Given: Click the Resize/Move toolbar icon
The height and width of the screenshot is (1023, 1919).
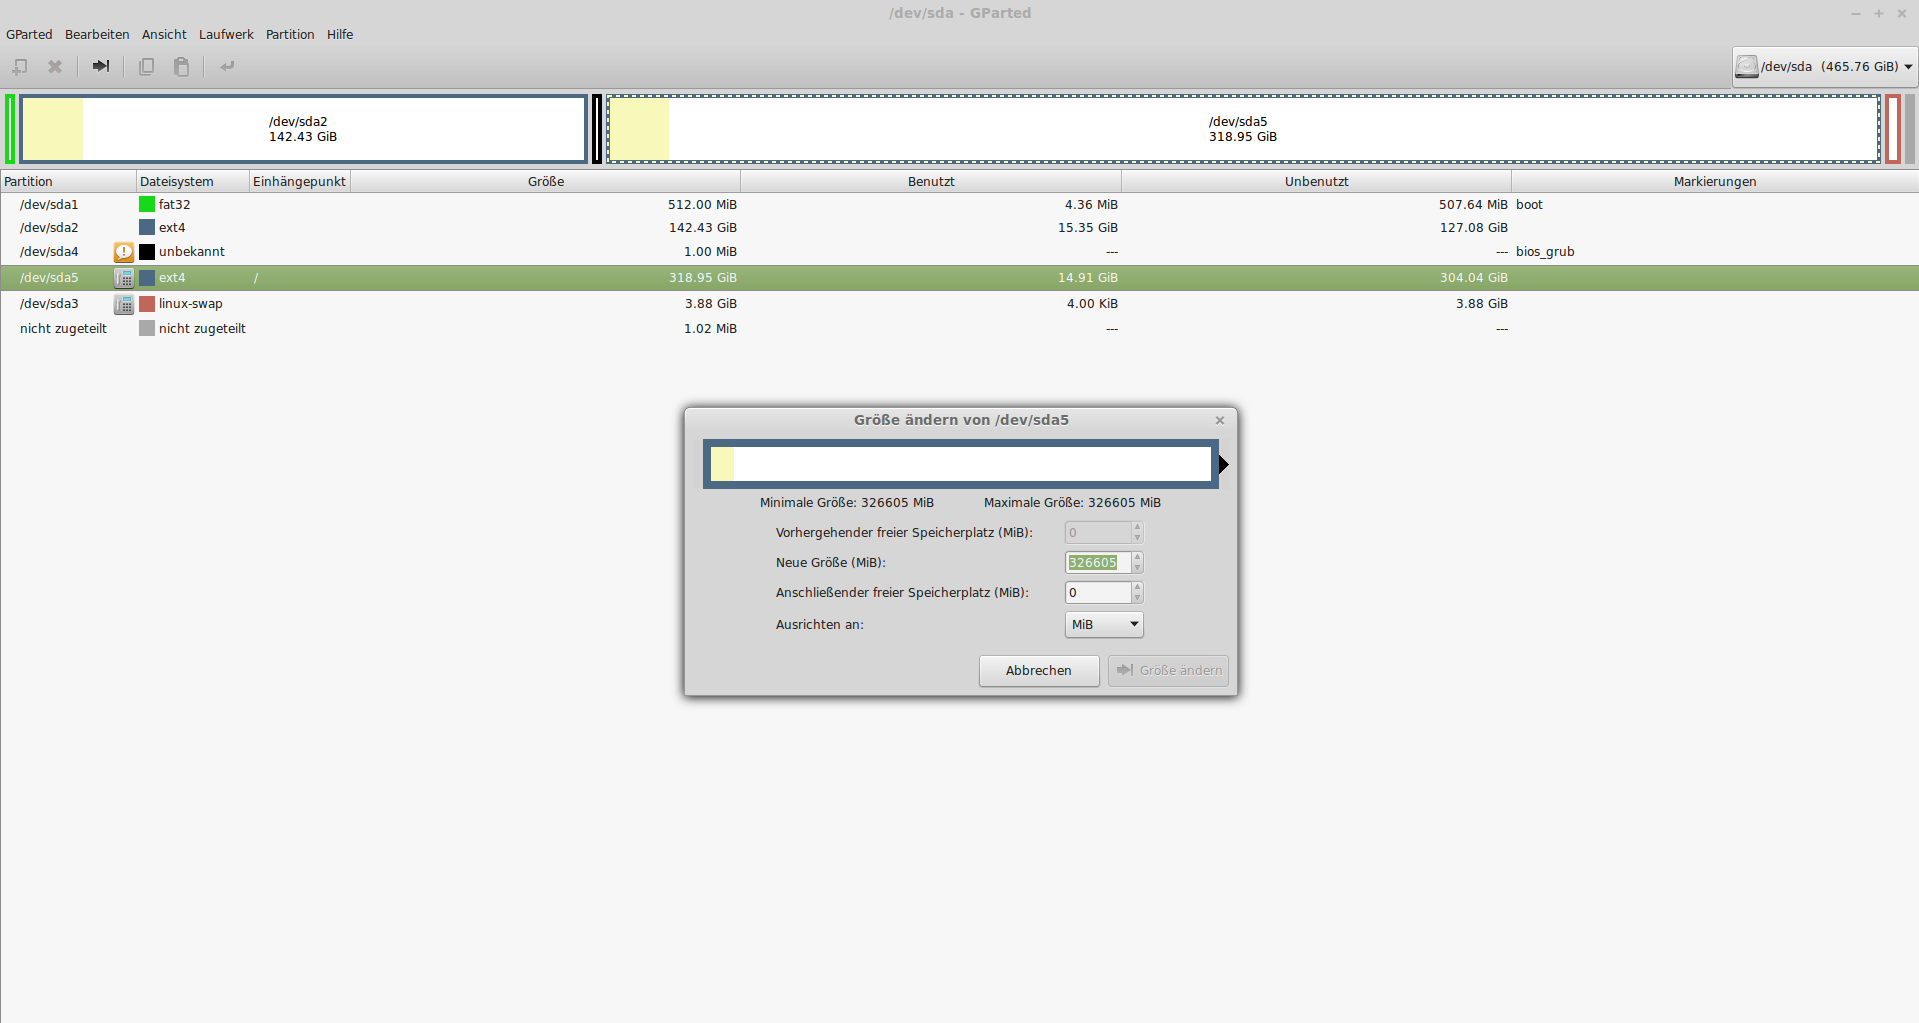Looking at the screenshot, I should (101, 66).
